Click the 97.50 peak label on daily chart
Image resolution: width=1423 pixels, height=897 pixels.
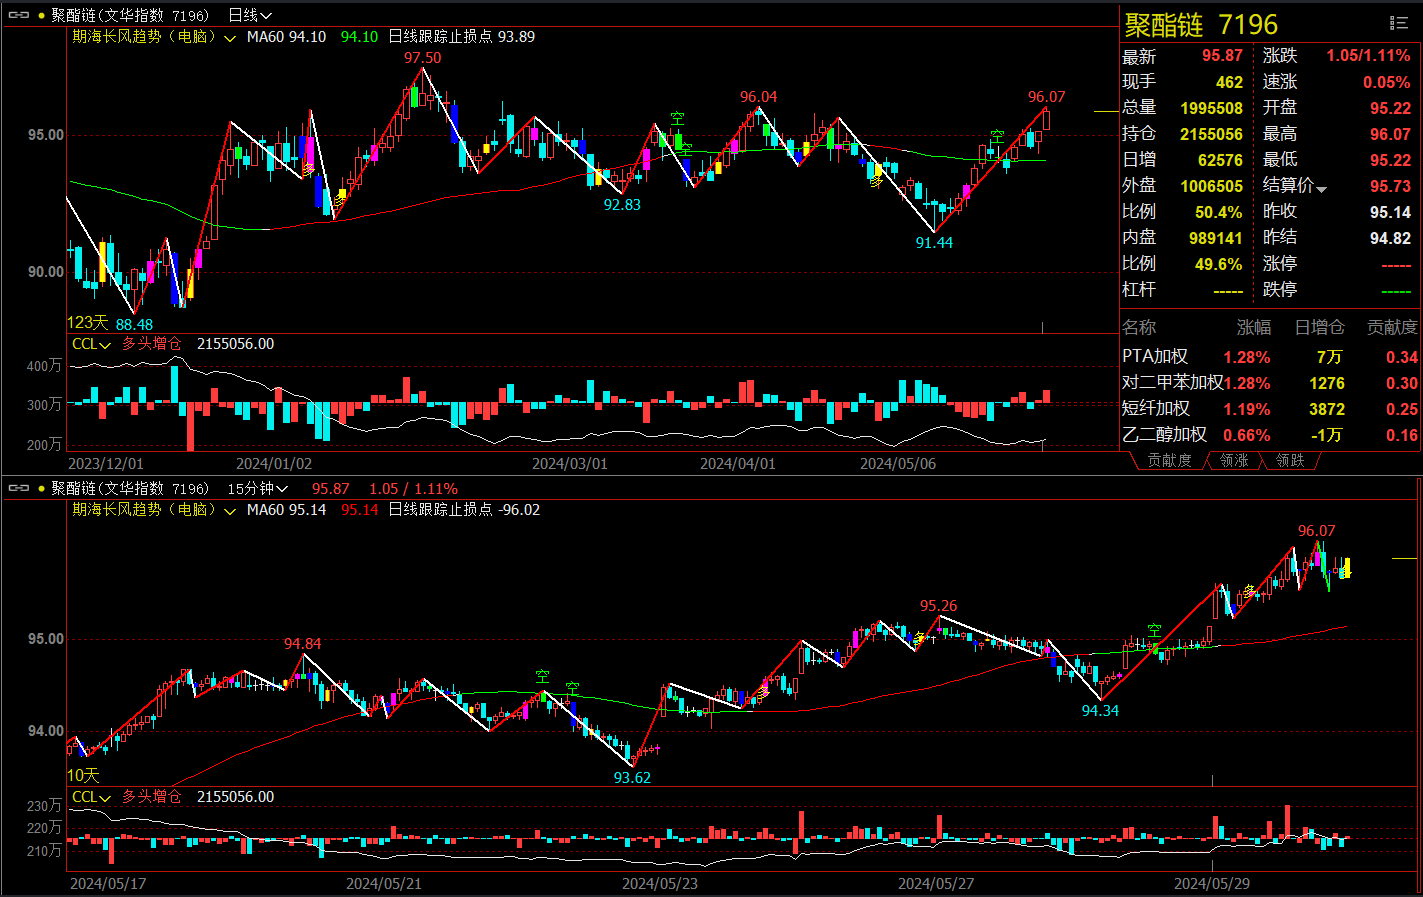click(x=422, y=58)
